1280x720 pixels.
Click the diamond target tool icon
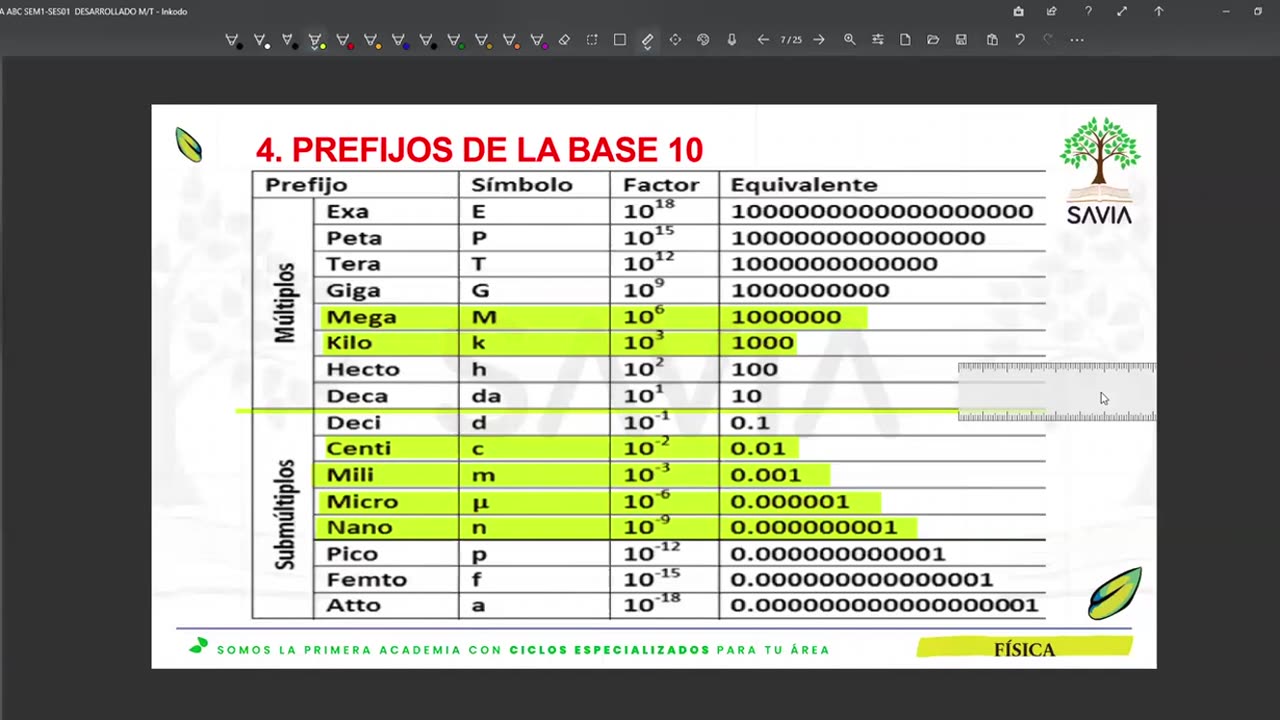coord(675,40)
